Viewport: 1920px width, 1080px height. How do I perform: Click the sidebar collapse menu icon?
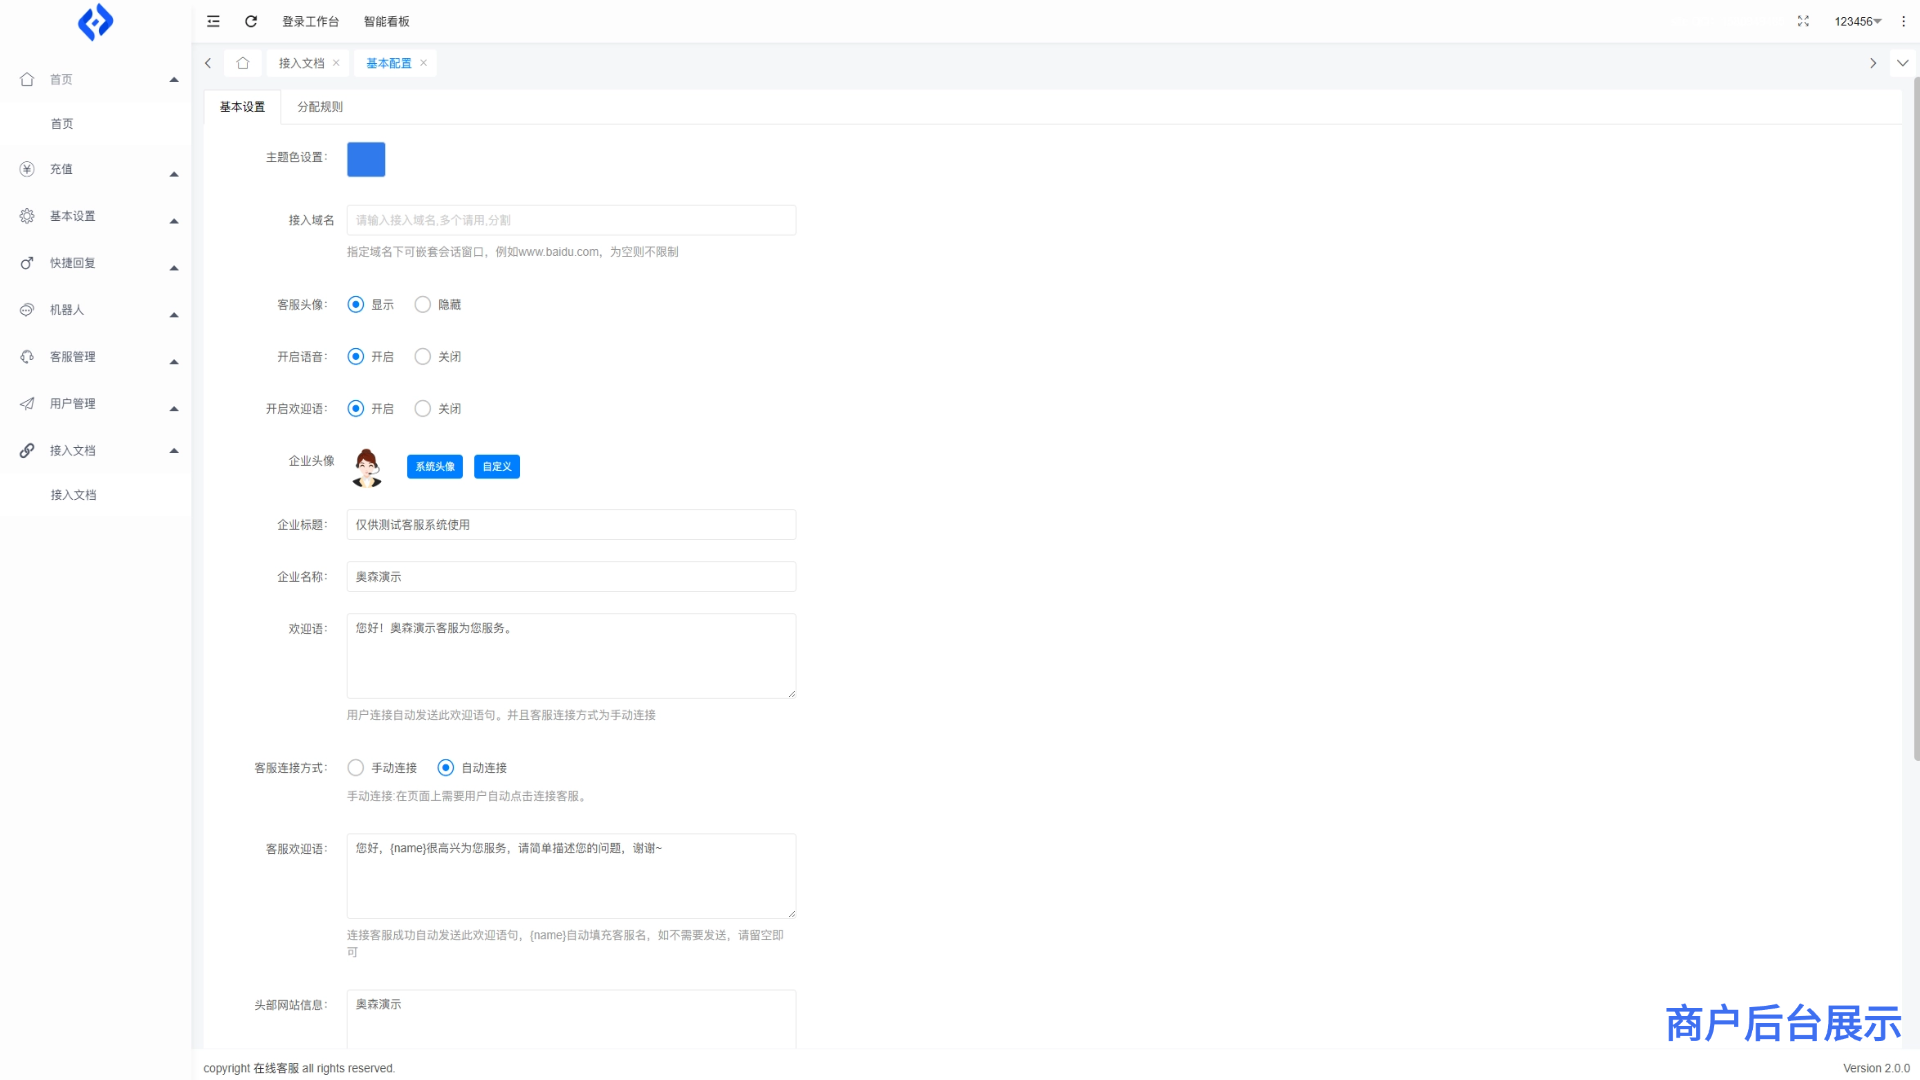pyautogui.click(x=213, y=21)
